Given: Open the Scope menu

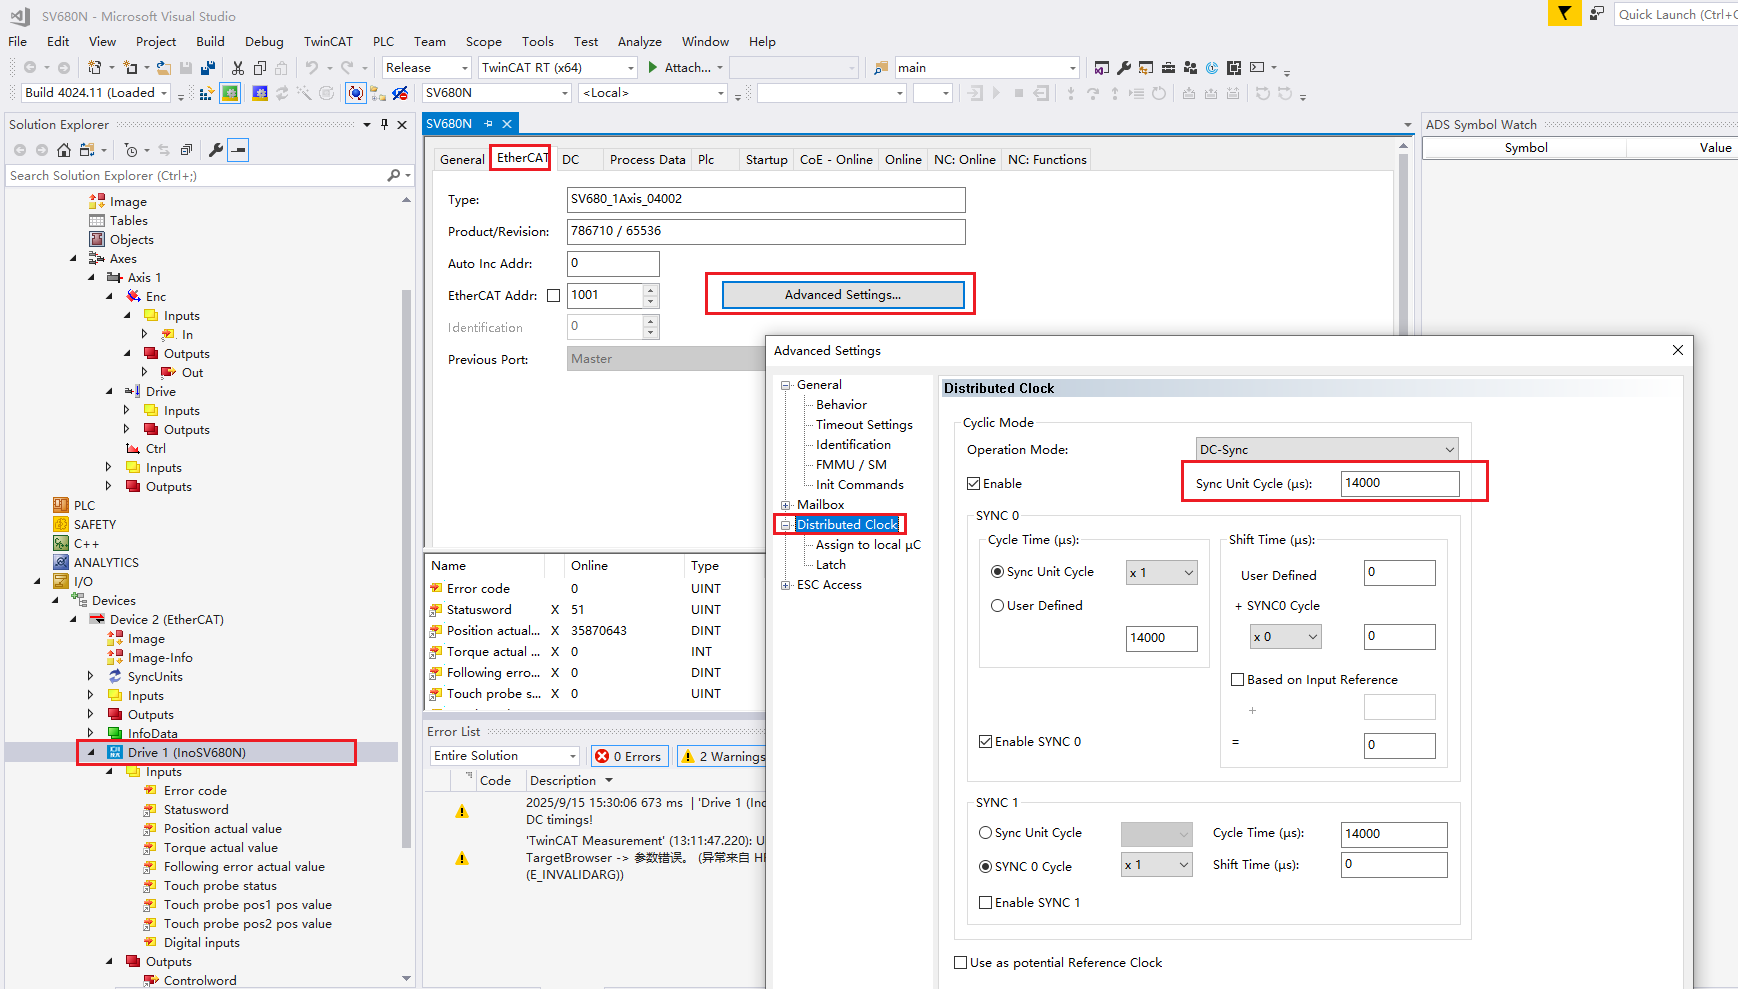Looking at the screenshot, I should tap(484, 42).
